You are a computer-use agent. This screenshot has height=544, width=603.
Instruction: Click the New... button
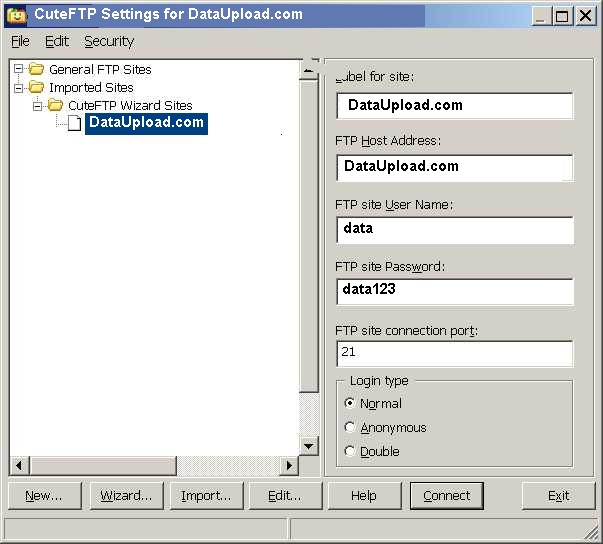coord(45,496)
